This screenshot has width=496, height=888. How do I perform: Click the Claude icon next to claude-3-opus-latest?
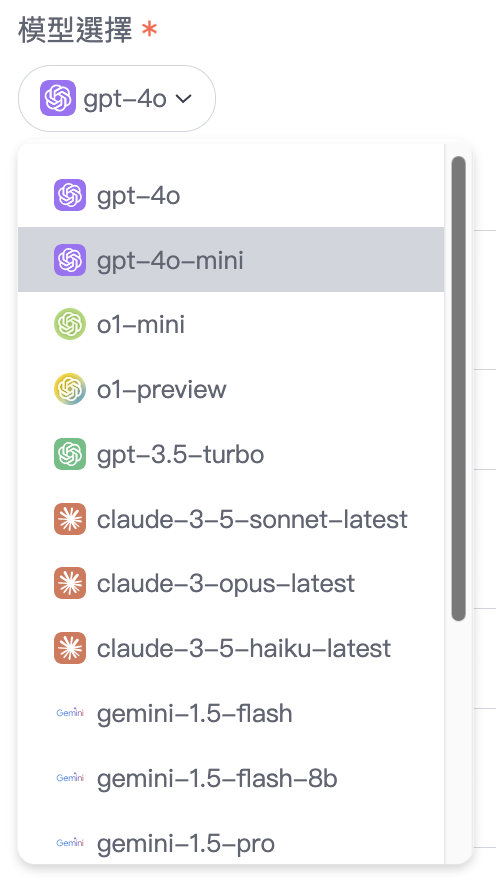(x=70, y=583)
